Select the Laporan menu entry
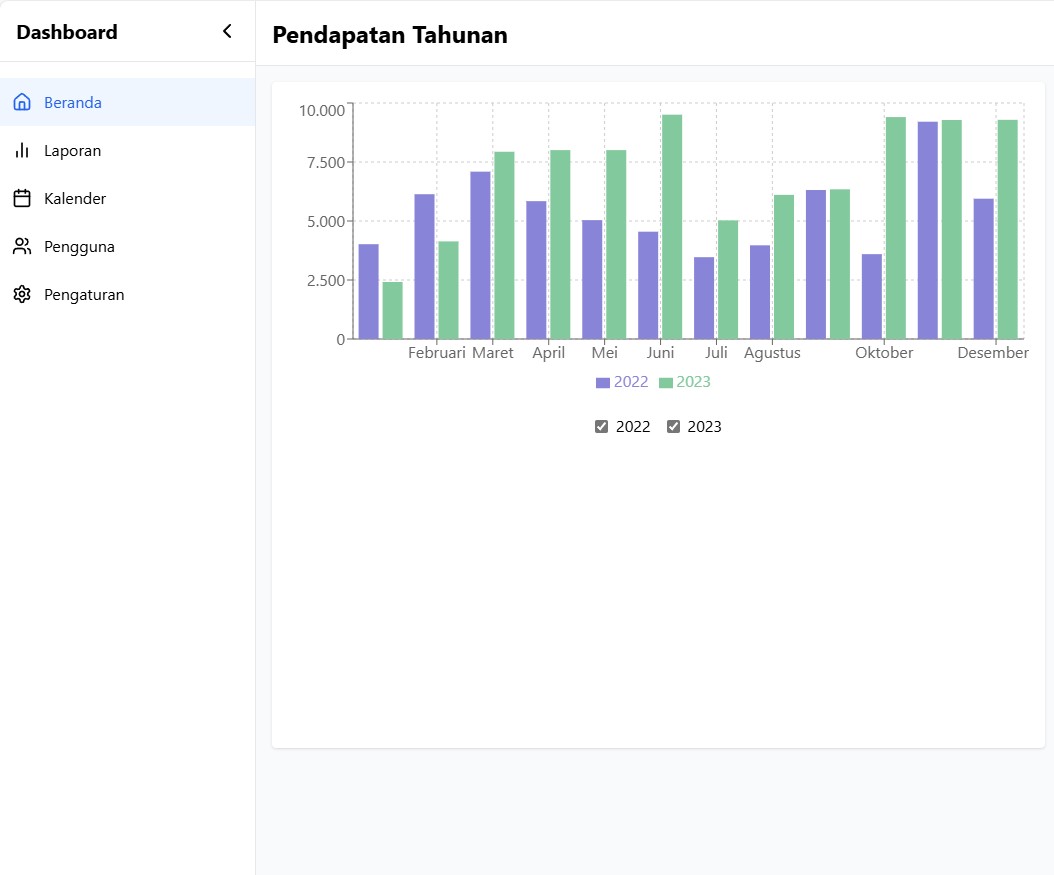The height and width of the screenshot is (875, 1054). (x=71, y=150)
